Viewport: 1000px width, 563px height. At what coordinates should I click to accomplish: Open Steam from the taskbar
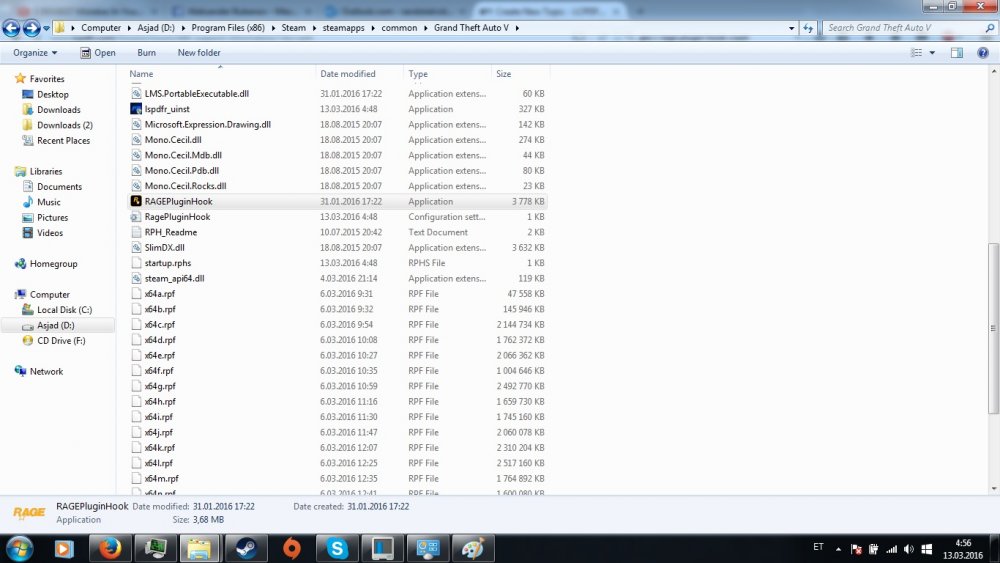point(246,548)
